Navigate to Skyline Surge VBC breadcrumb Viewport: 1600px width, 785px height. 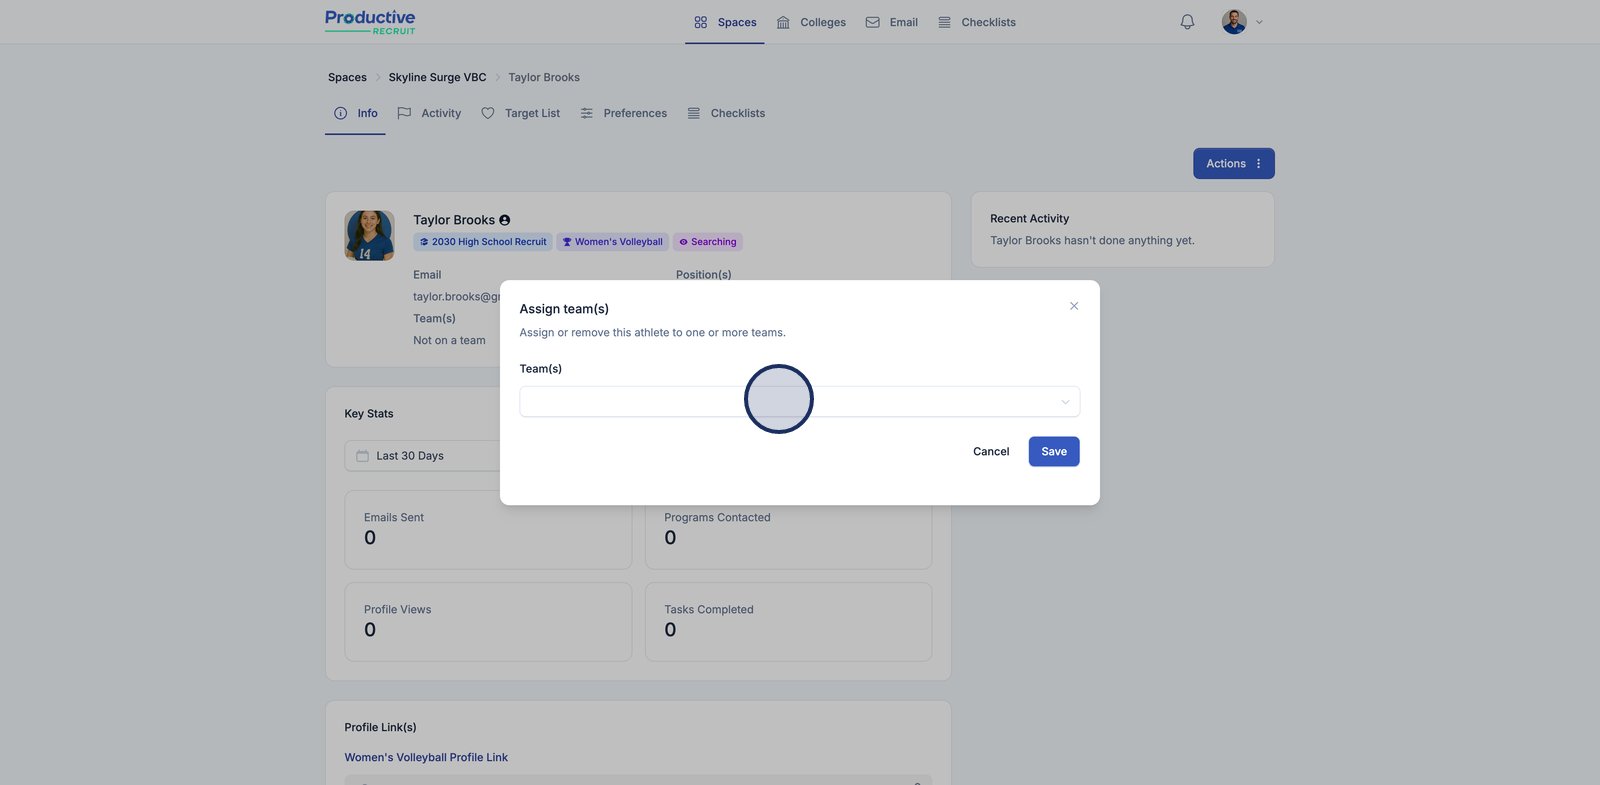point(437,77)
